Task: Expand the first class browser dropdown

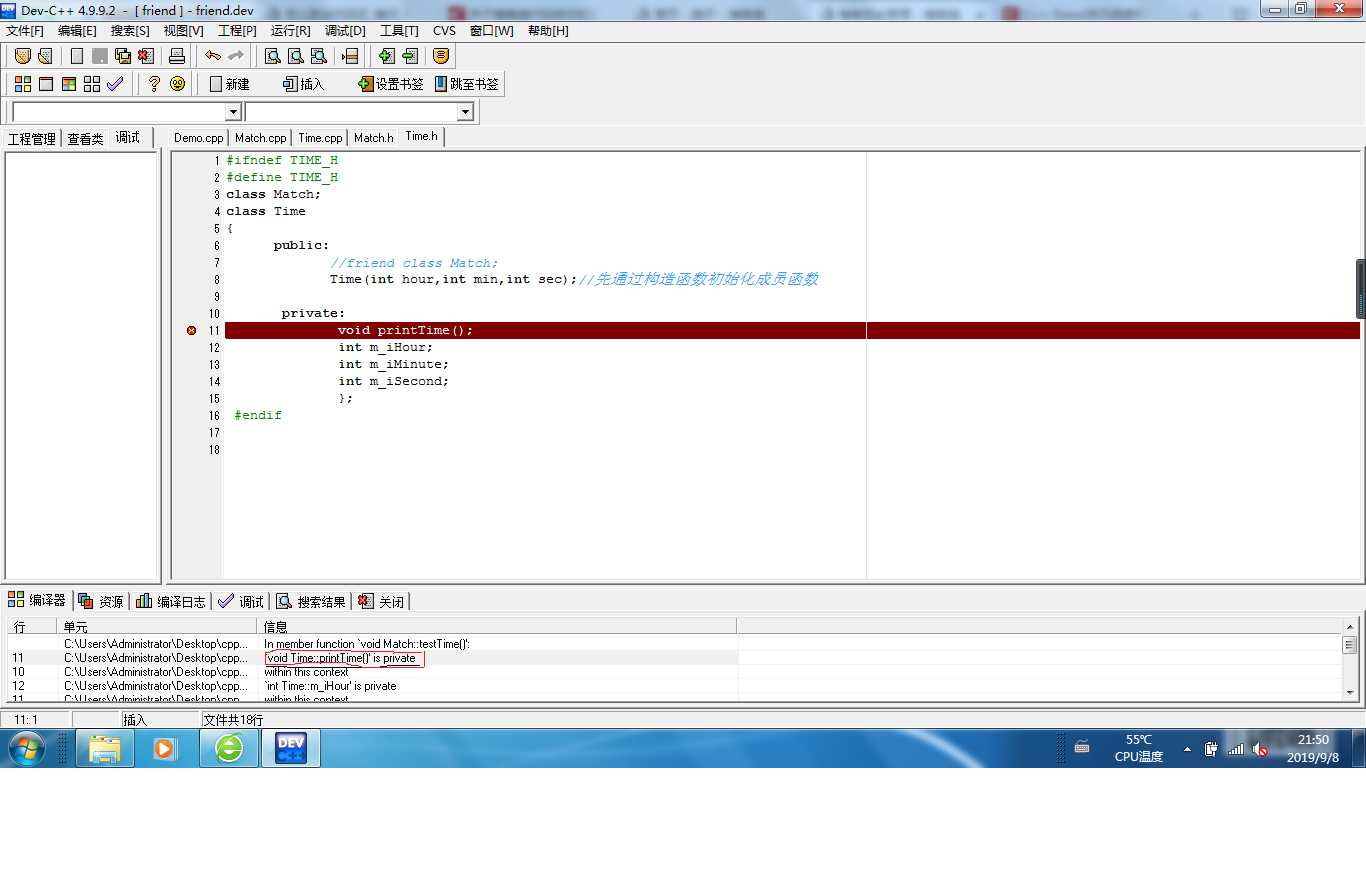Action: pos(234,112)
